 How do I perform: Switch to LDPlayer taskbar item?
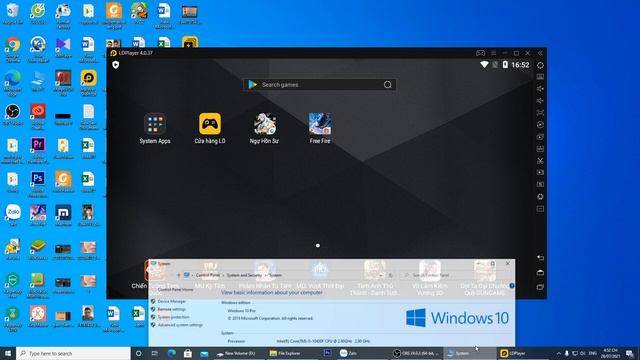[x=522, y=353]
